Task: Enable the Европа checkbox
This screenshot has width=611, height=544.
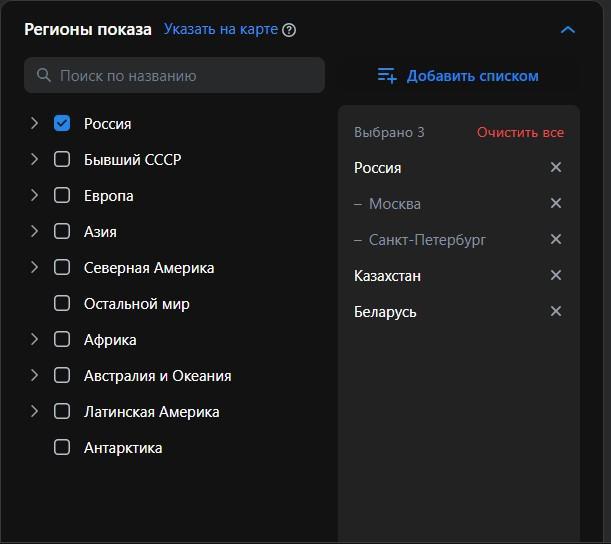Action: (x=62, y=196)
